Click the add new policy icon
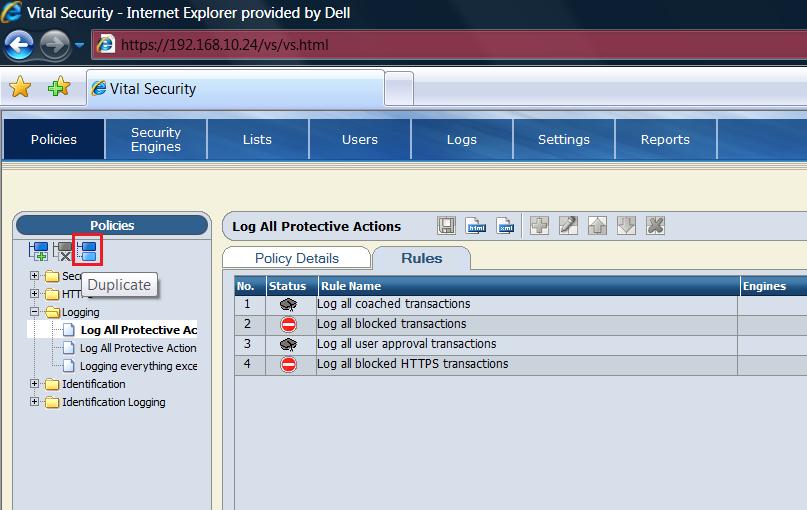The height and width of the screenshot is (510, 807). [x=40, y=251]
